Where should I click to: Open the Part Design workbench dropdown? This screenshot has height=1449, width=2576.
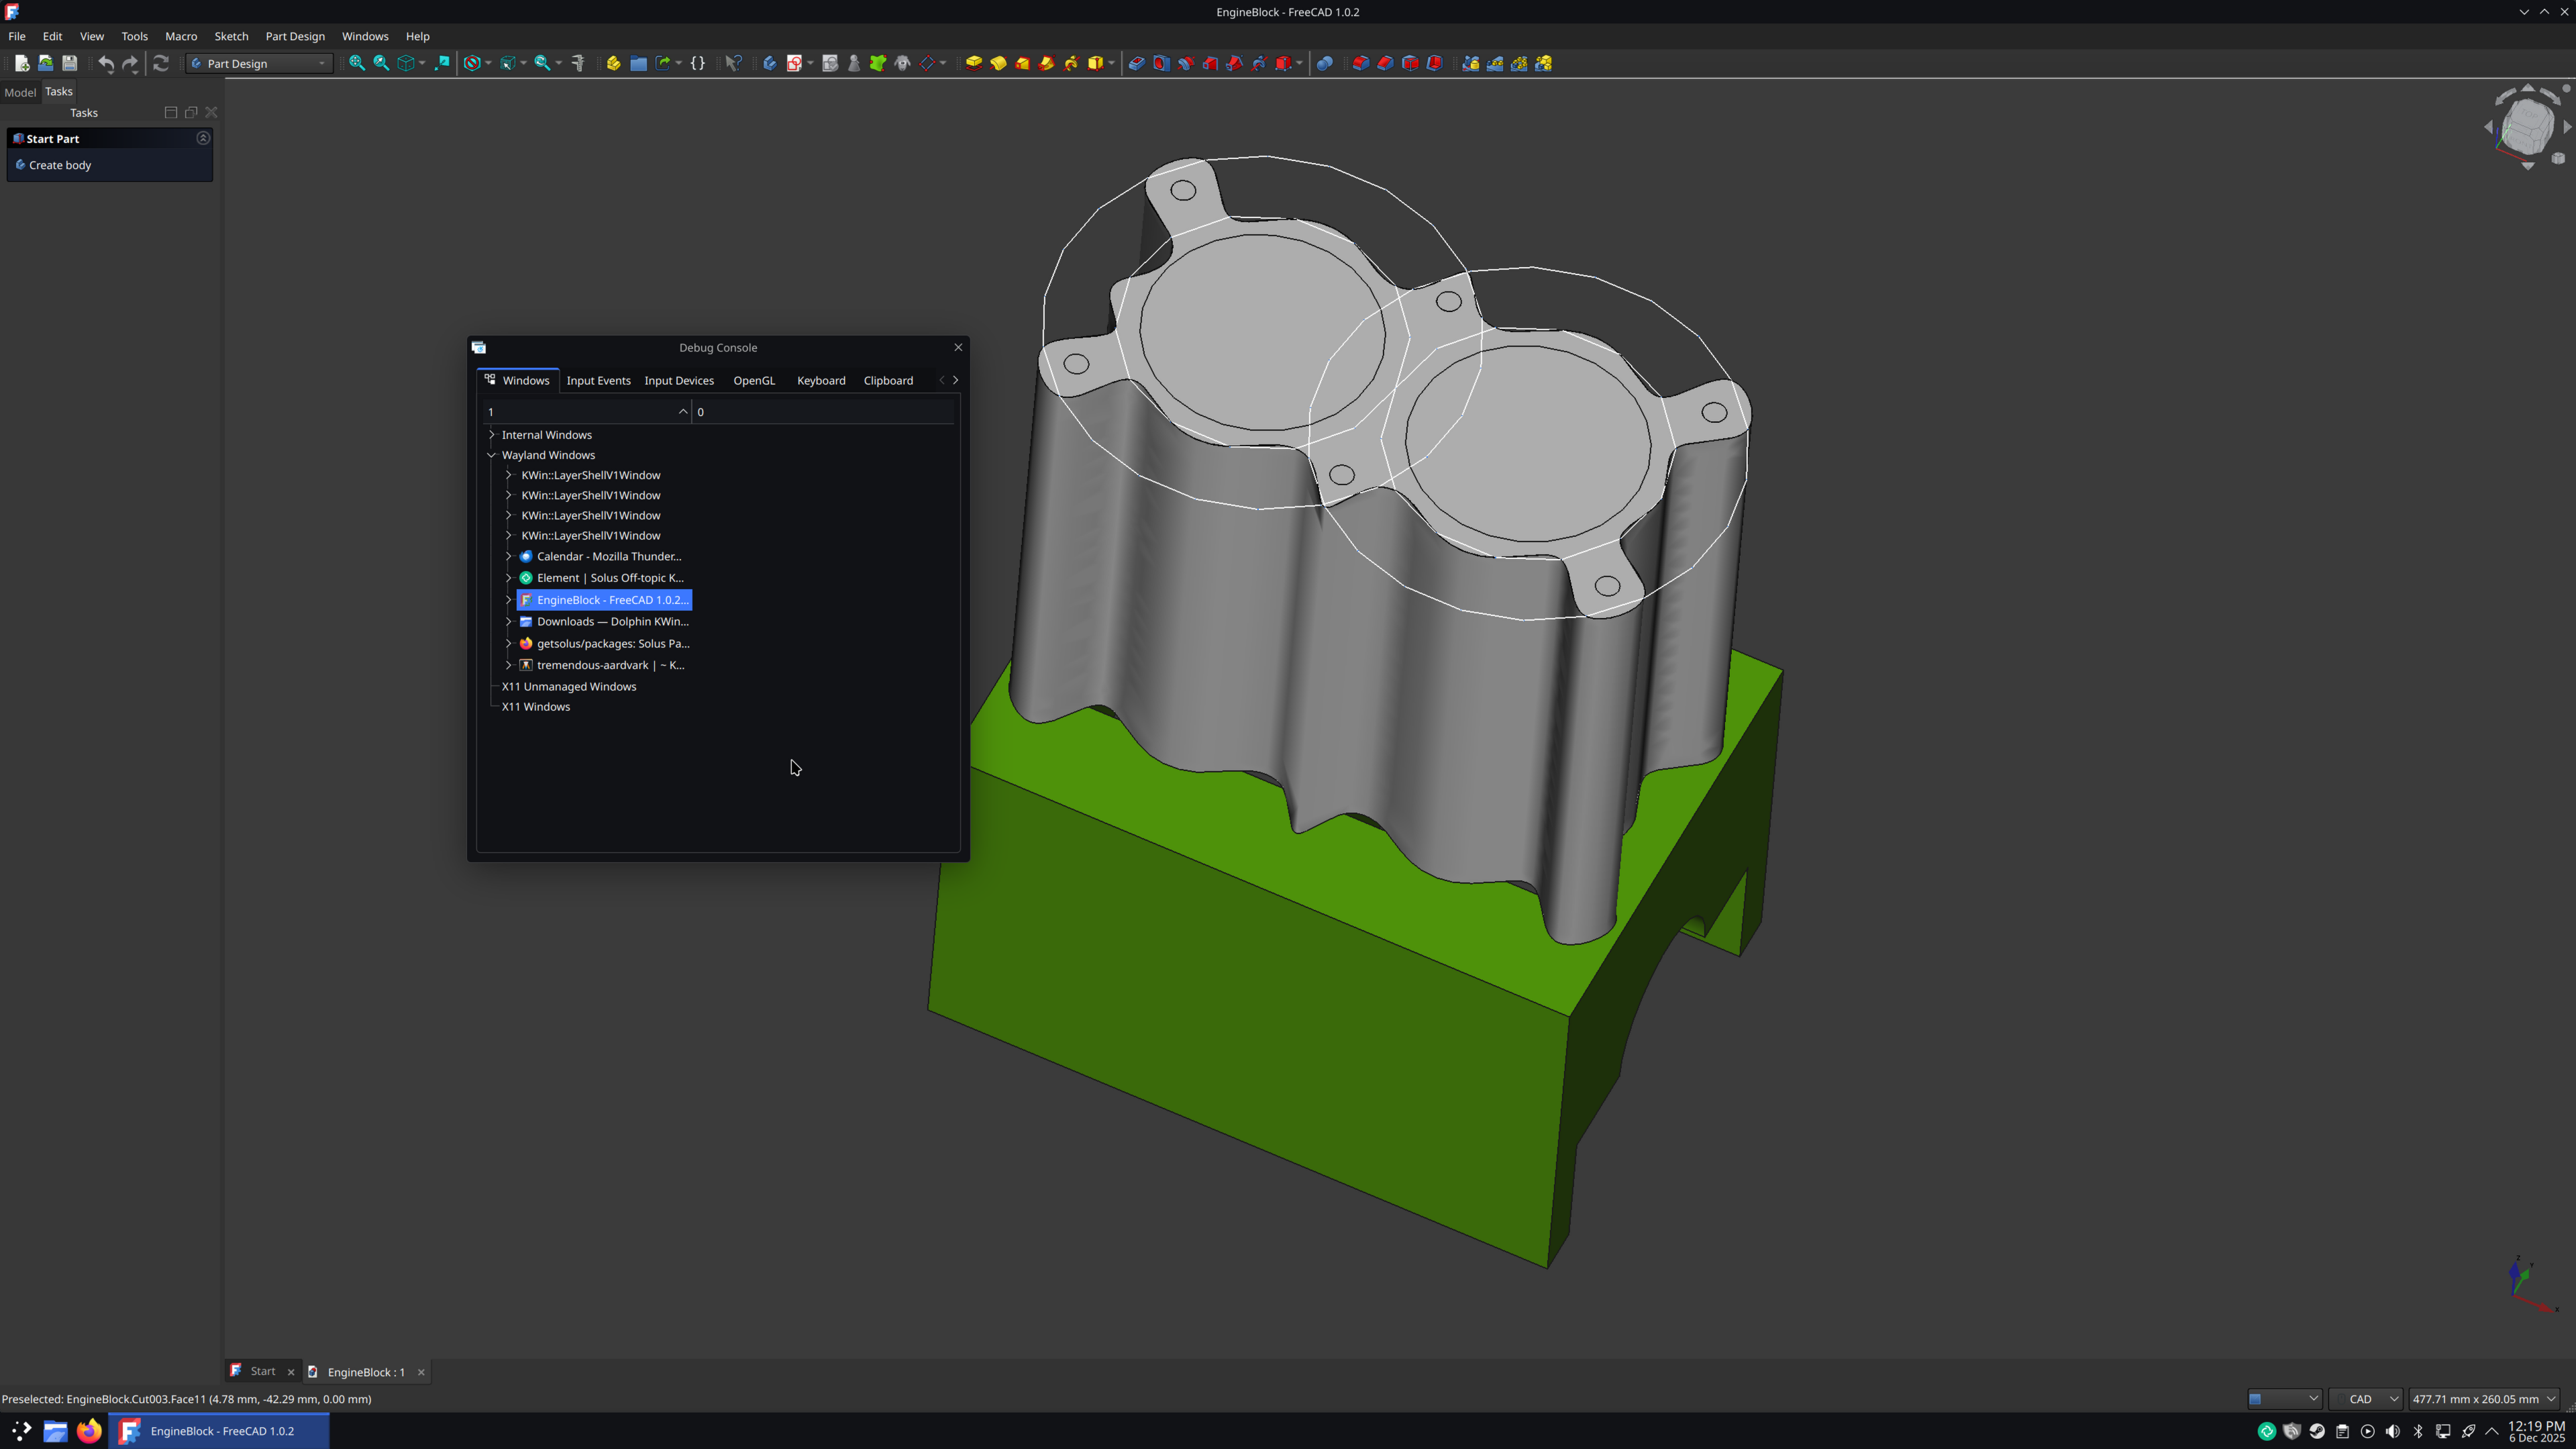tap(259, 63)
